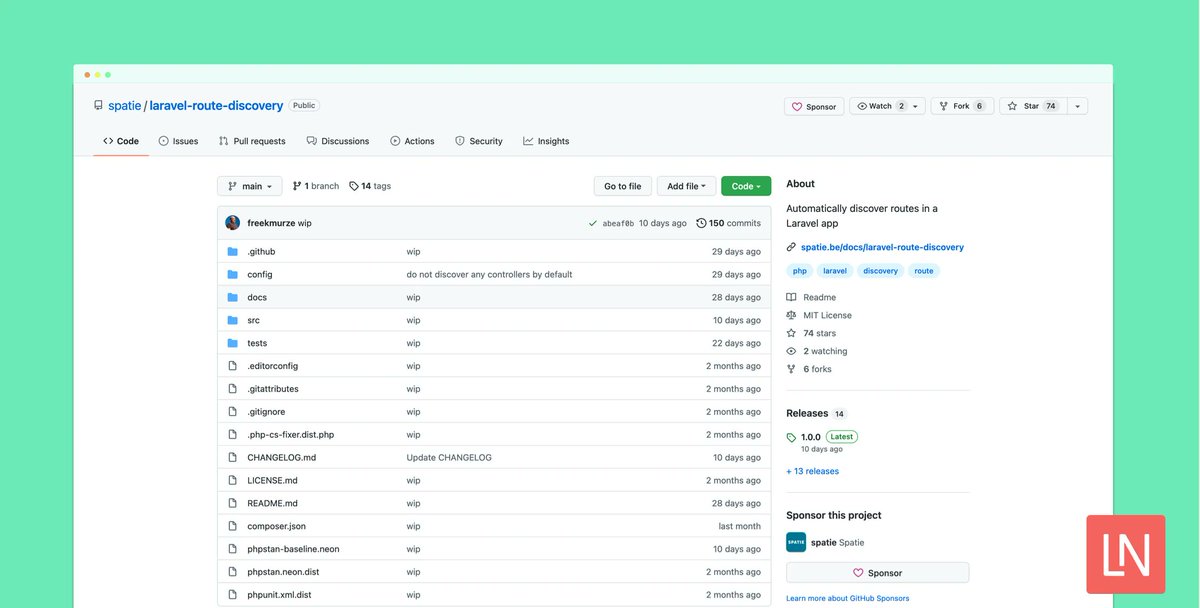View the 150 commits history
The width and height of the screenshot is (1200, 608).
click(728, 223)
